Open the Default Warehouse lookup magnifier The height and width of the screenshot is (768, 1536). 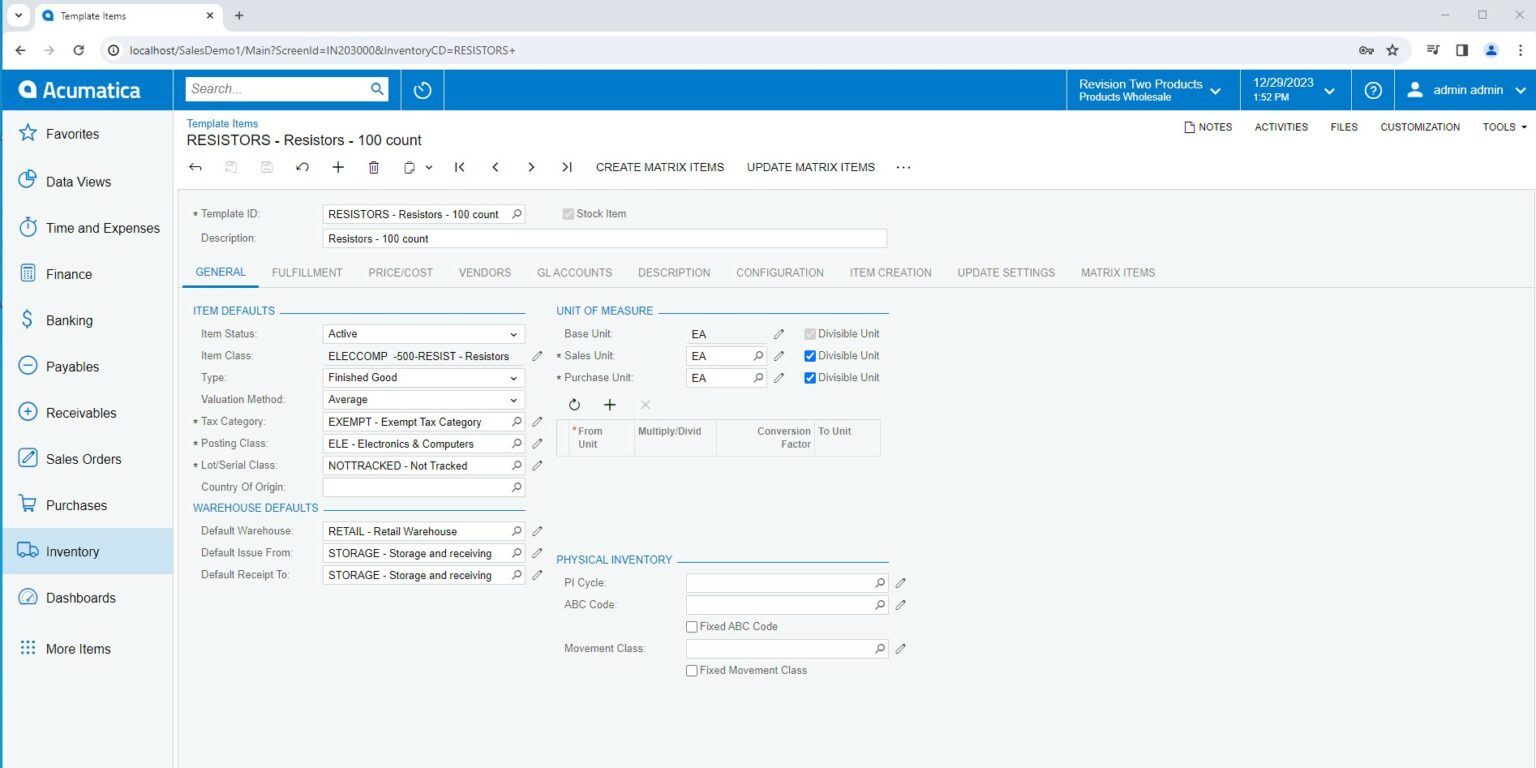click(516, 532)
